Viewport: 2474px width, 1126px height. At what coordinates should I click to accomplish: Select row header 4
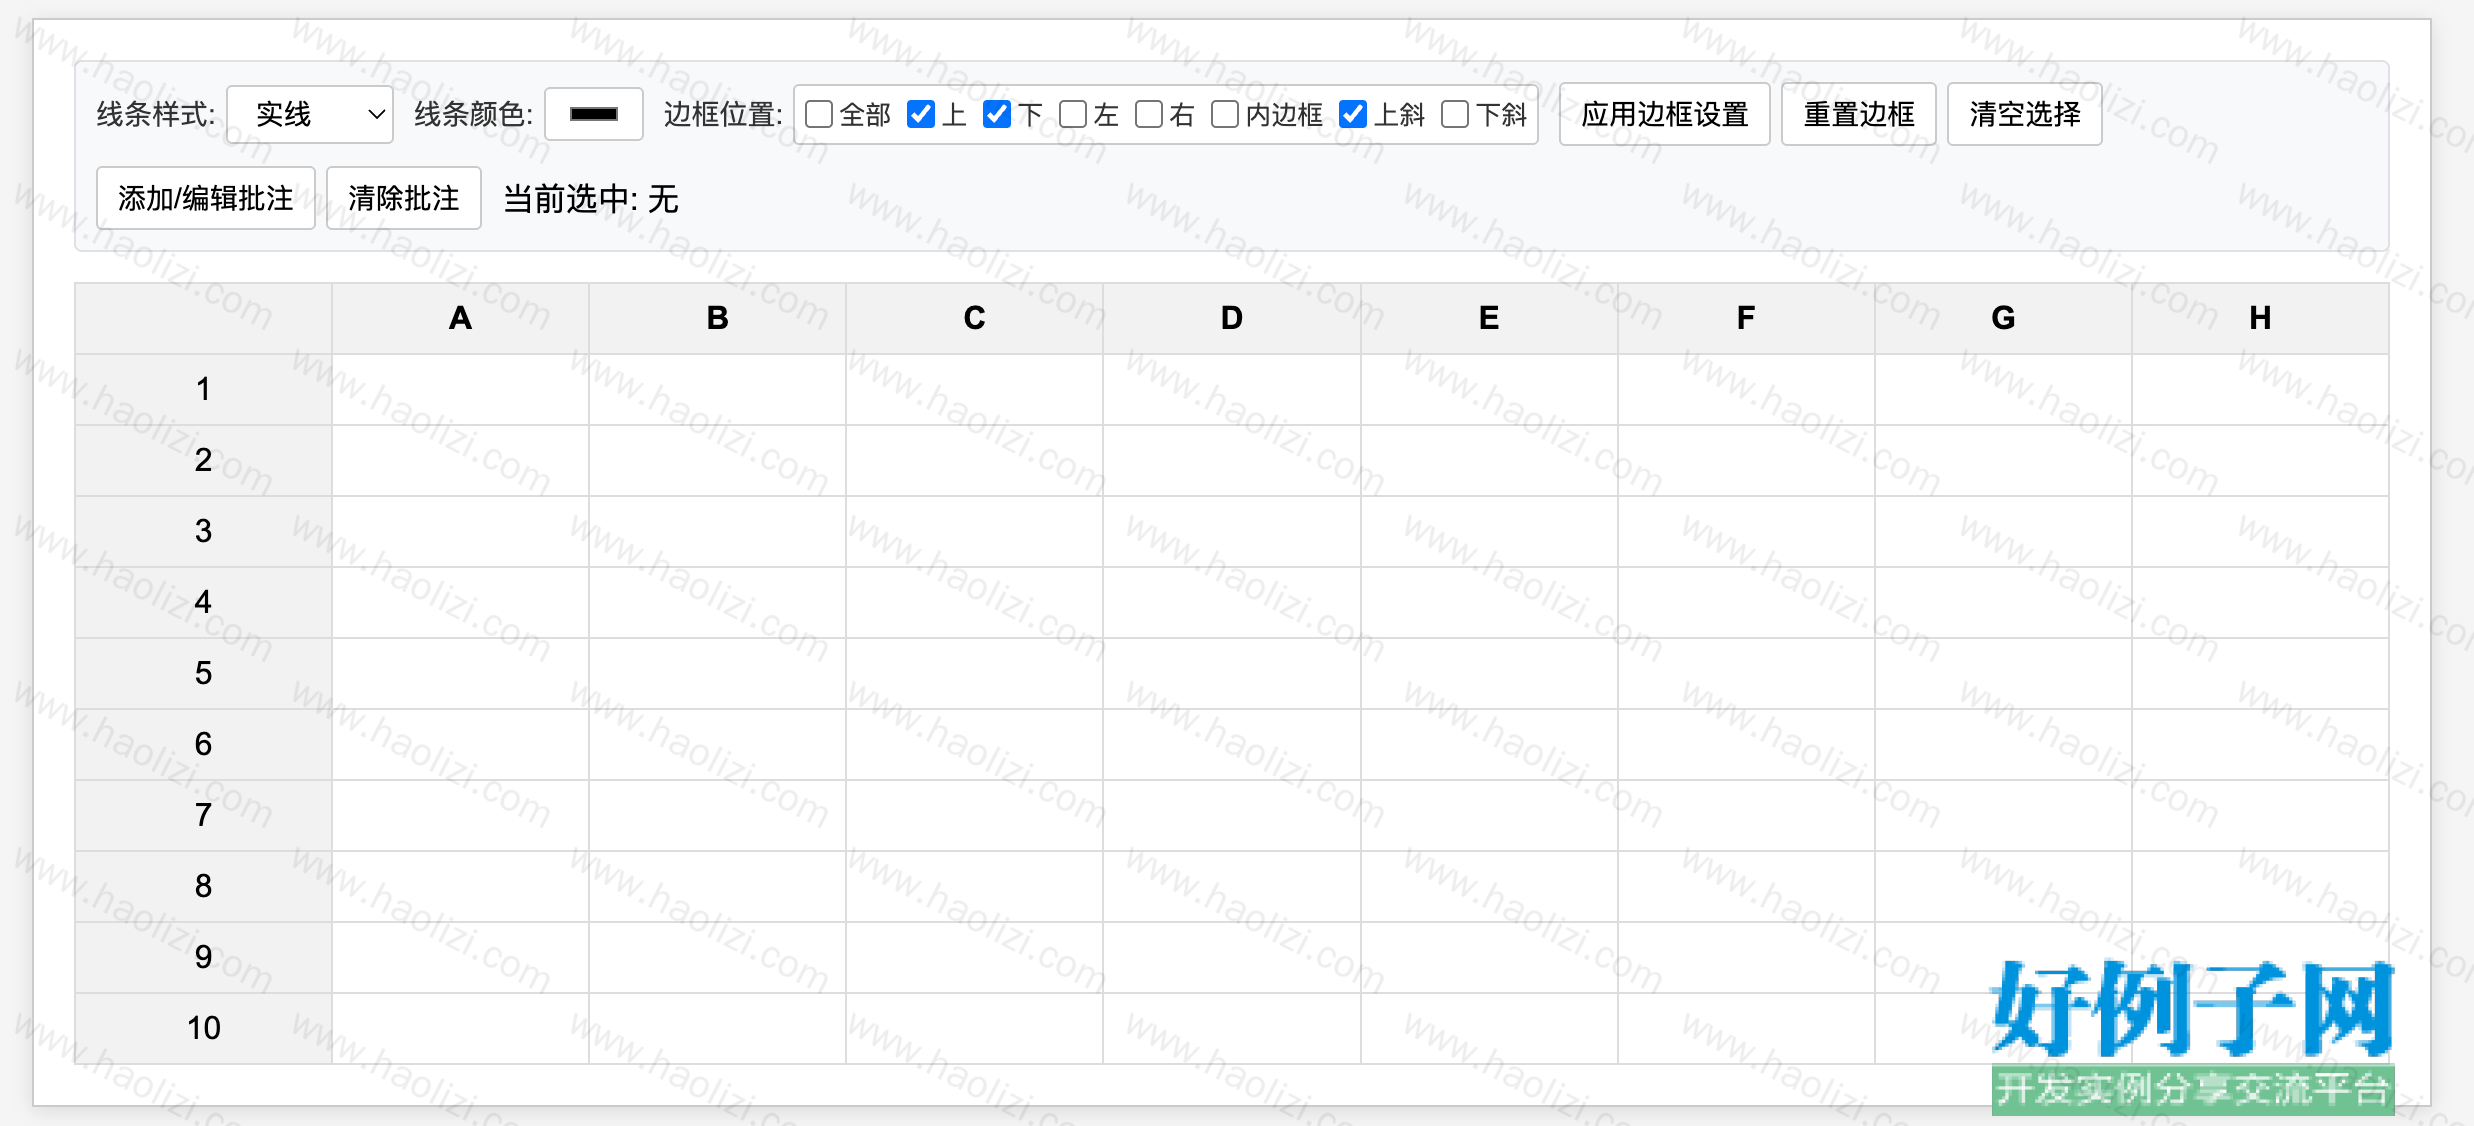[204, 602]
